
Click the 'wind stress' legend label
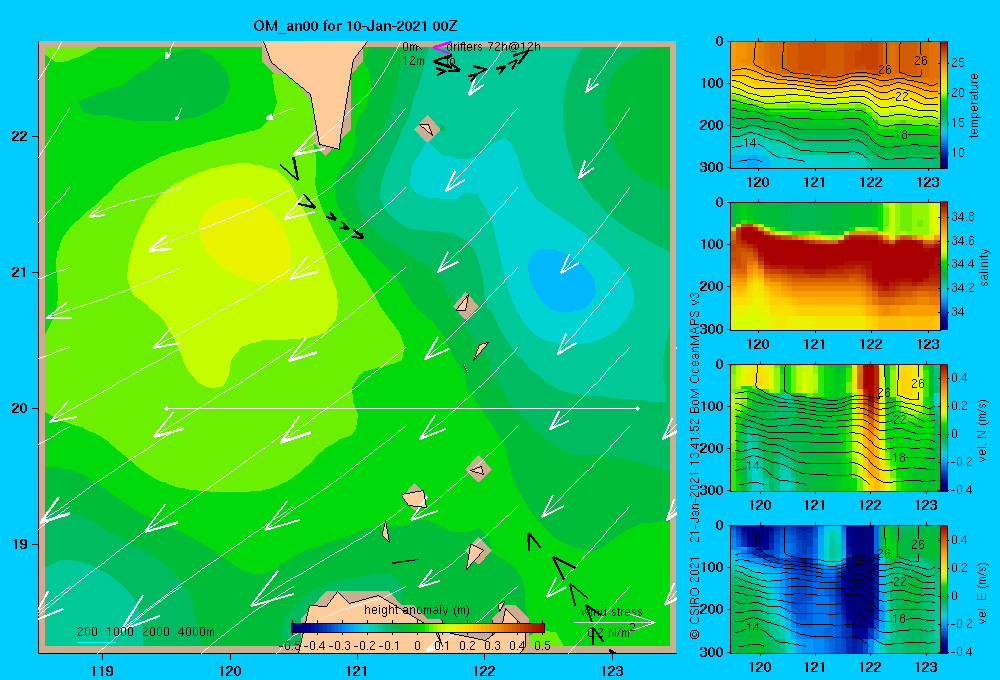coord(611,612)
